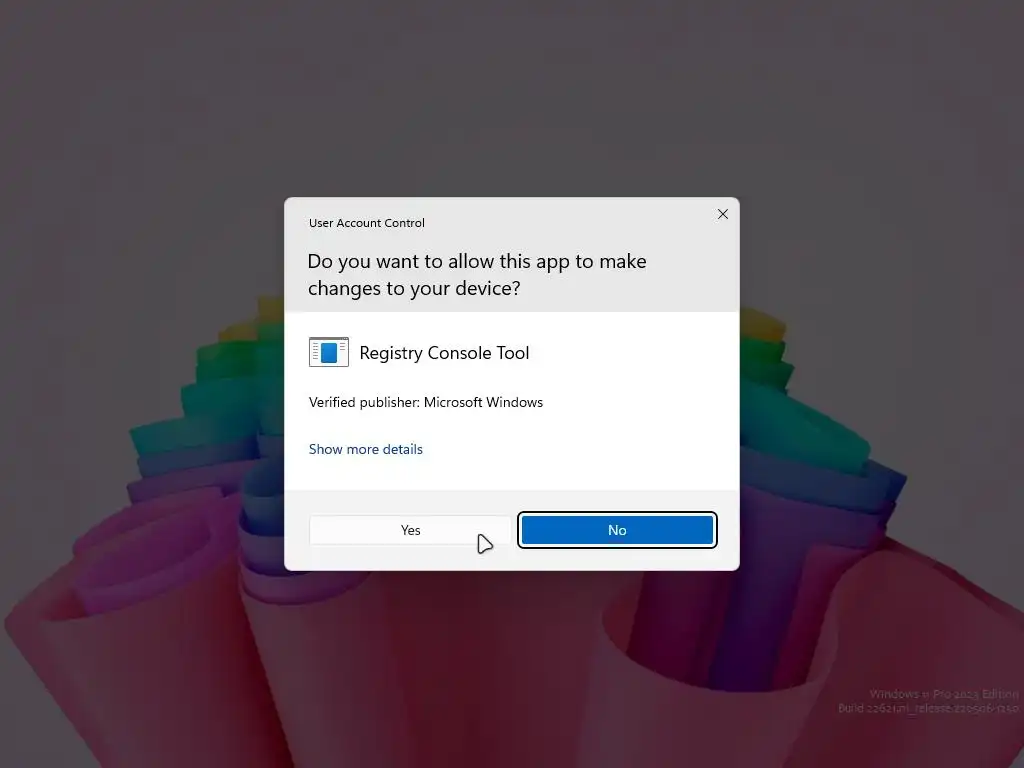The height and width of the screenshot is (768, 1024).
Task: Click the Verified publisher: Microsoft Windows text
Action: 426,402
